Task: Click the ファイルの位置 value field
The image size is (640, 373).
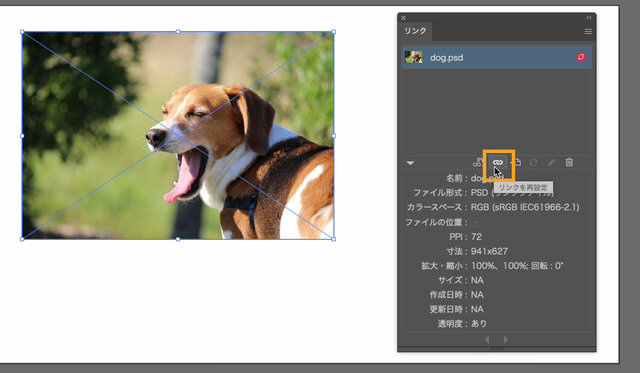Action: point(476,222)
